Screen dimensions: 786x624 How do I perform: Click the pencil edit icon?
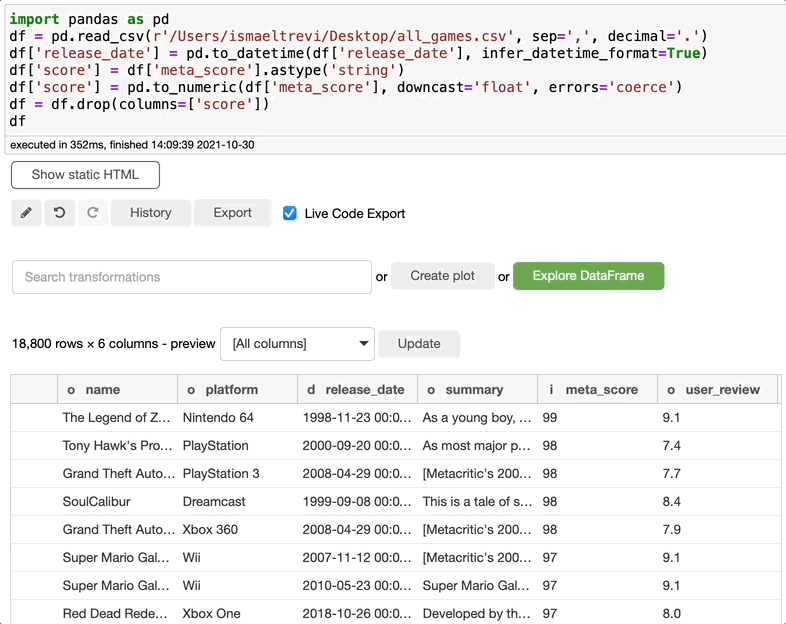(x=26, y=213)
